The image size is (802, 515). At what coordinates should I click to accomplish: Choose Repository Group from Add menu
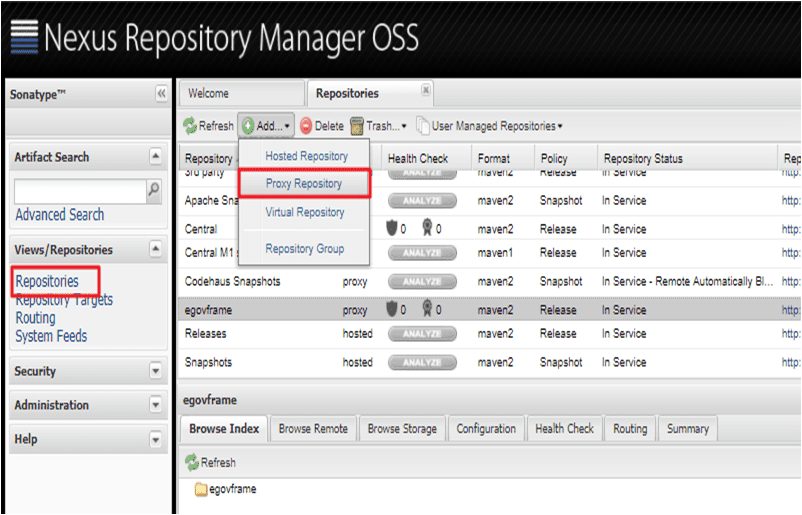click(305, 249)
